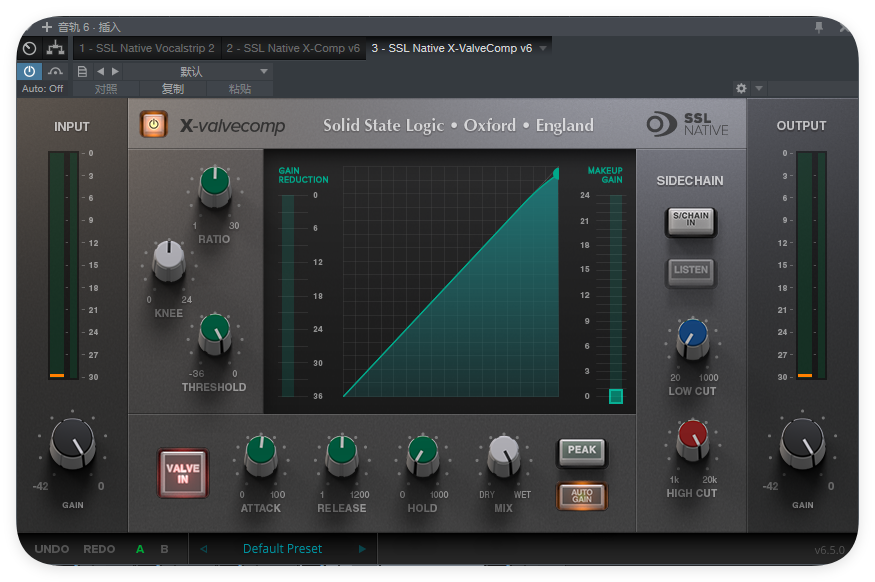Click the dry/wet MIX knob
Viewport: 875px width, 582px height.
click(x=504, y=455)
